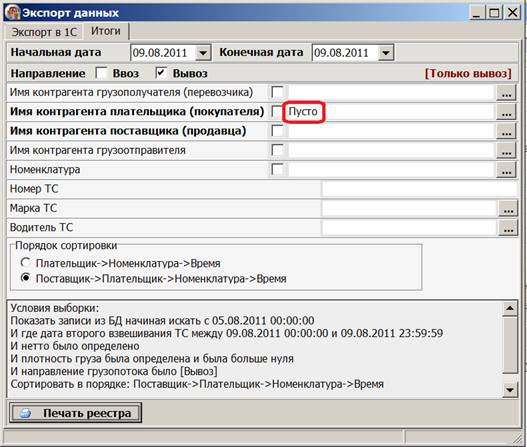Image resolution: width=527 pixels, height=447 pixels.
Task: Expand the Начальная дата date dropdown
Action: 203,53
